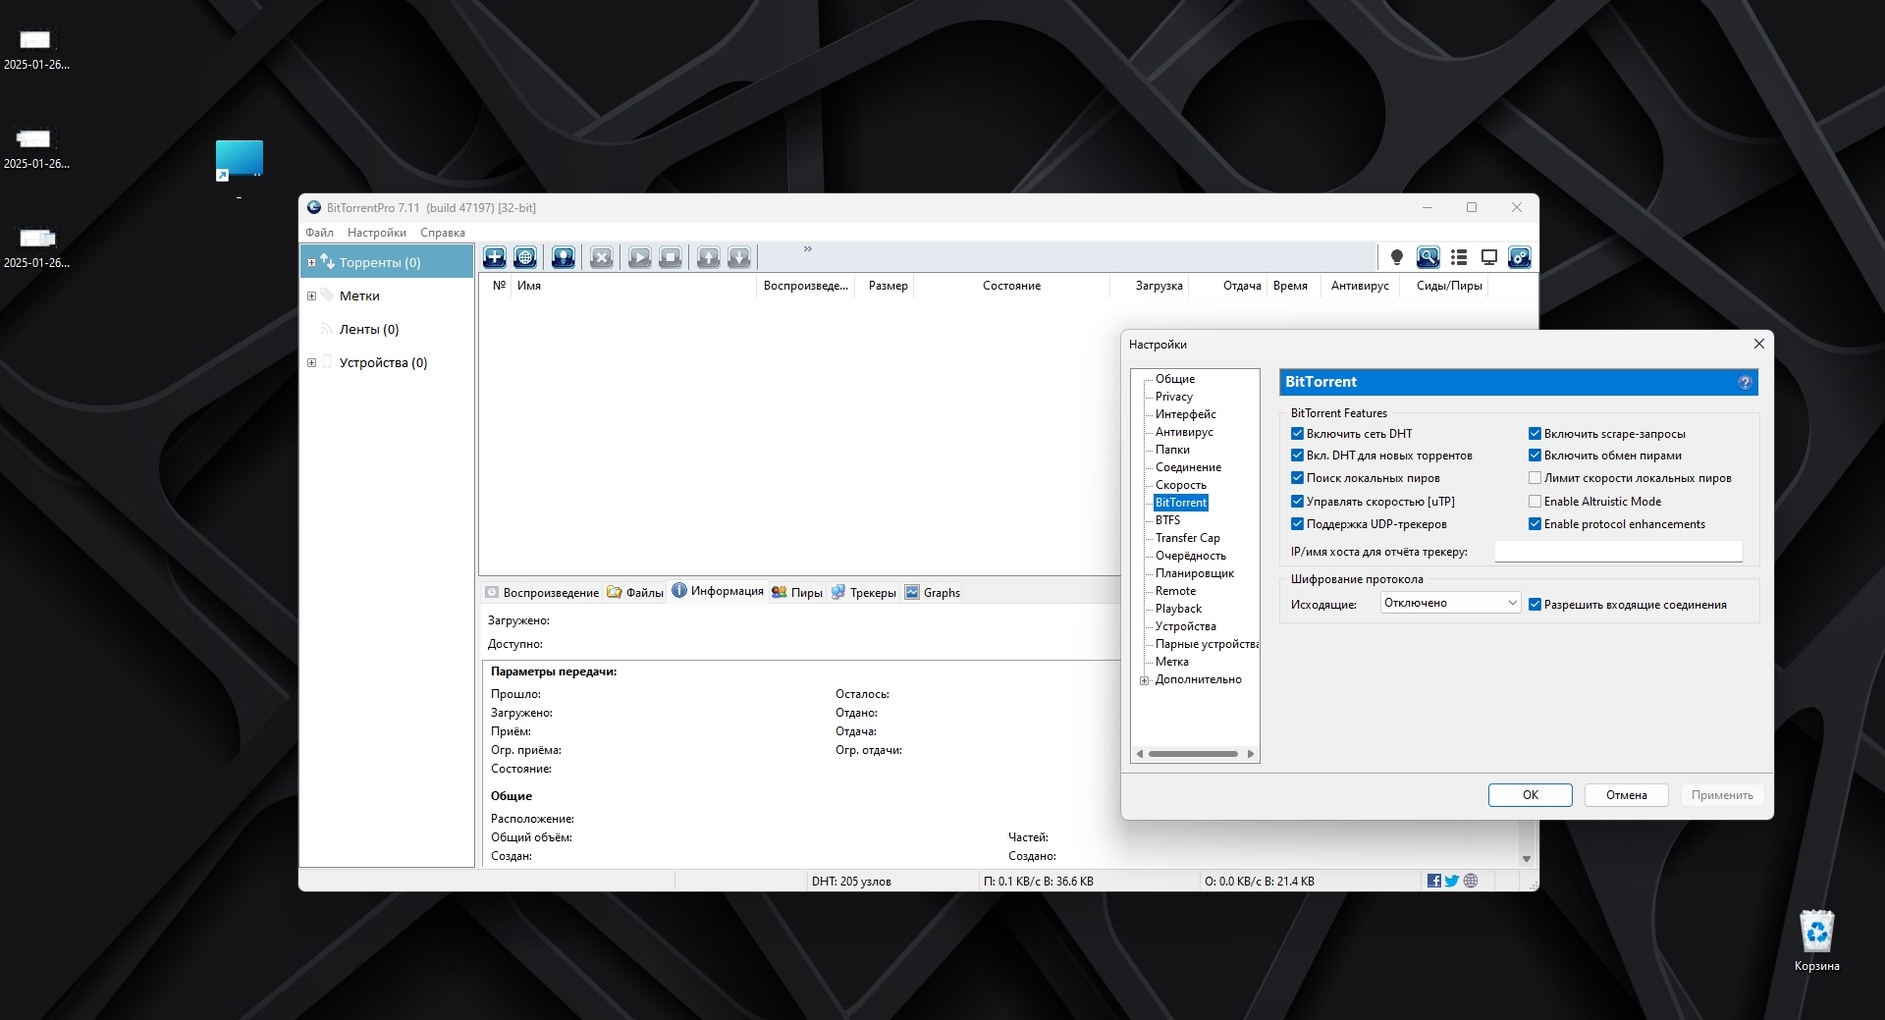Image resolution: width=1885 pixels, height=1020 pixels.
Task: Select the second 2025-01-26 desktop file
Action: (x=36, y=149)
